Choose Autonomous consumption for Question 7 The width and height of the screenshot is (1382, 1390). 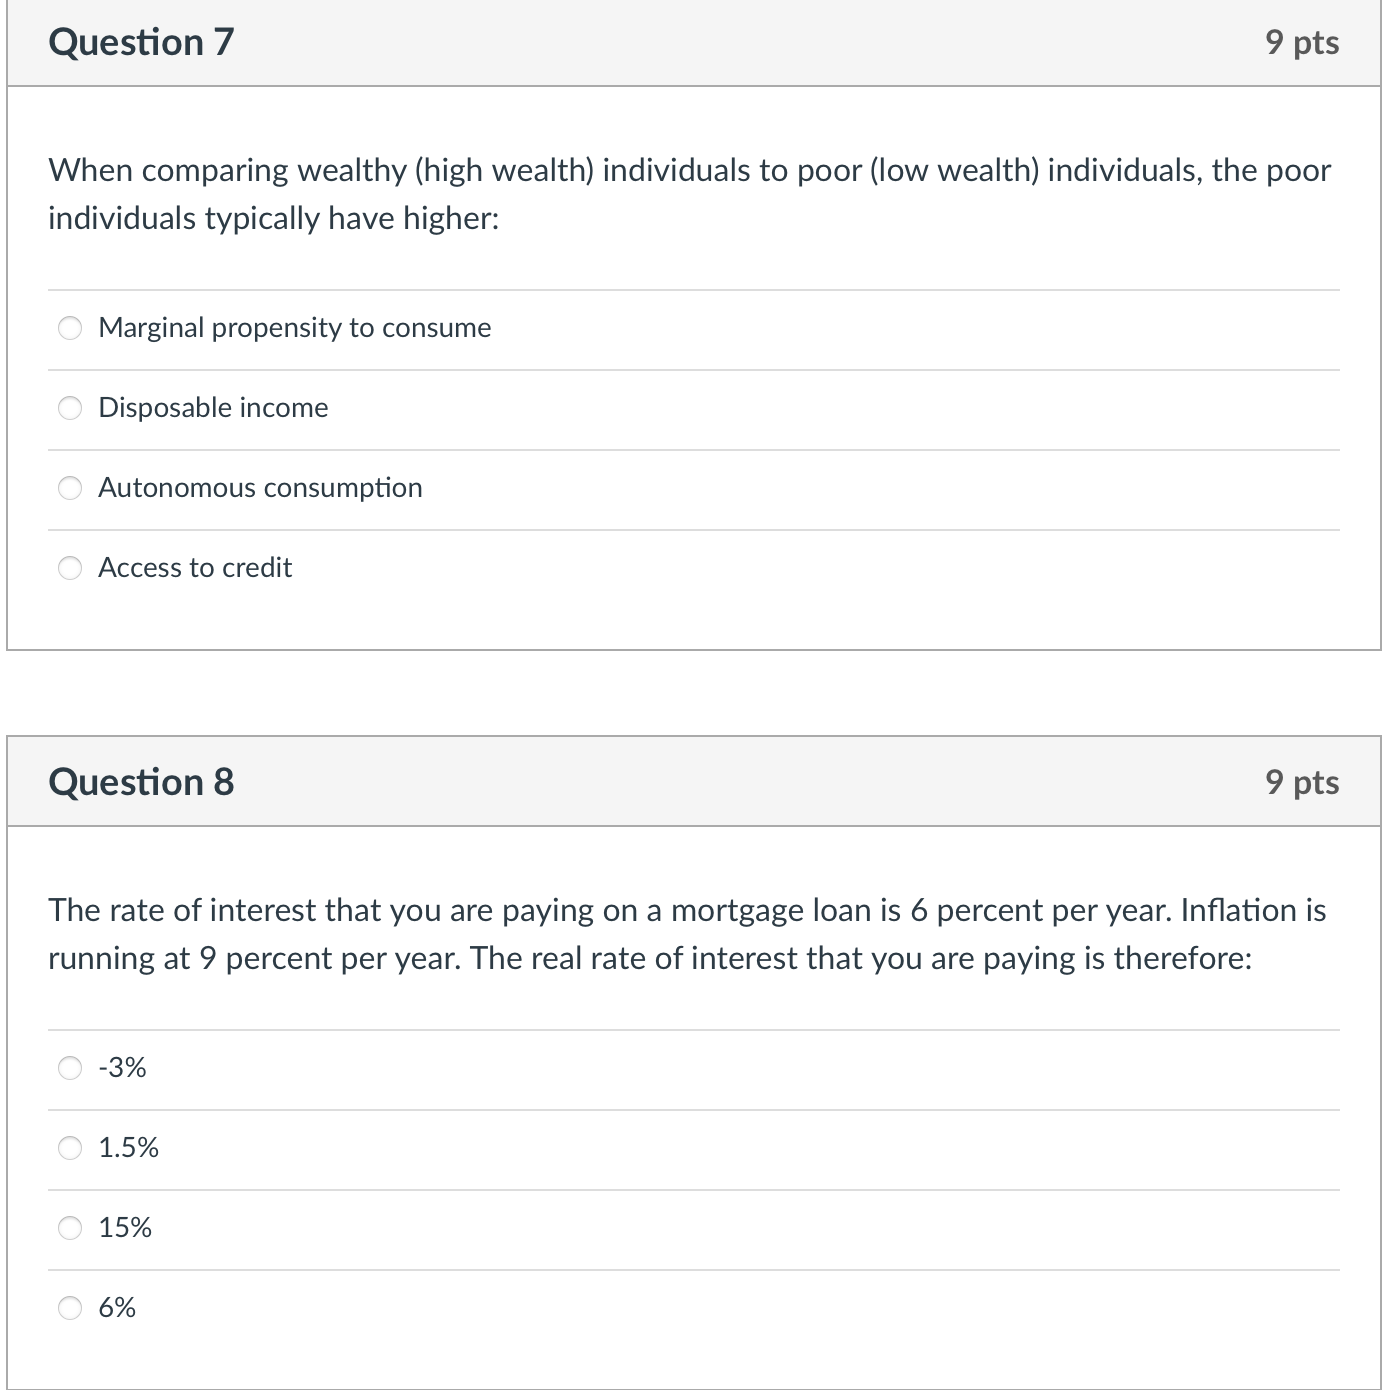coord(70,488)
